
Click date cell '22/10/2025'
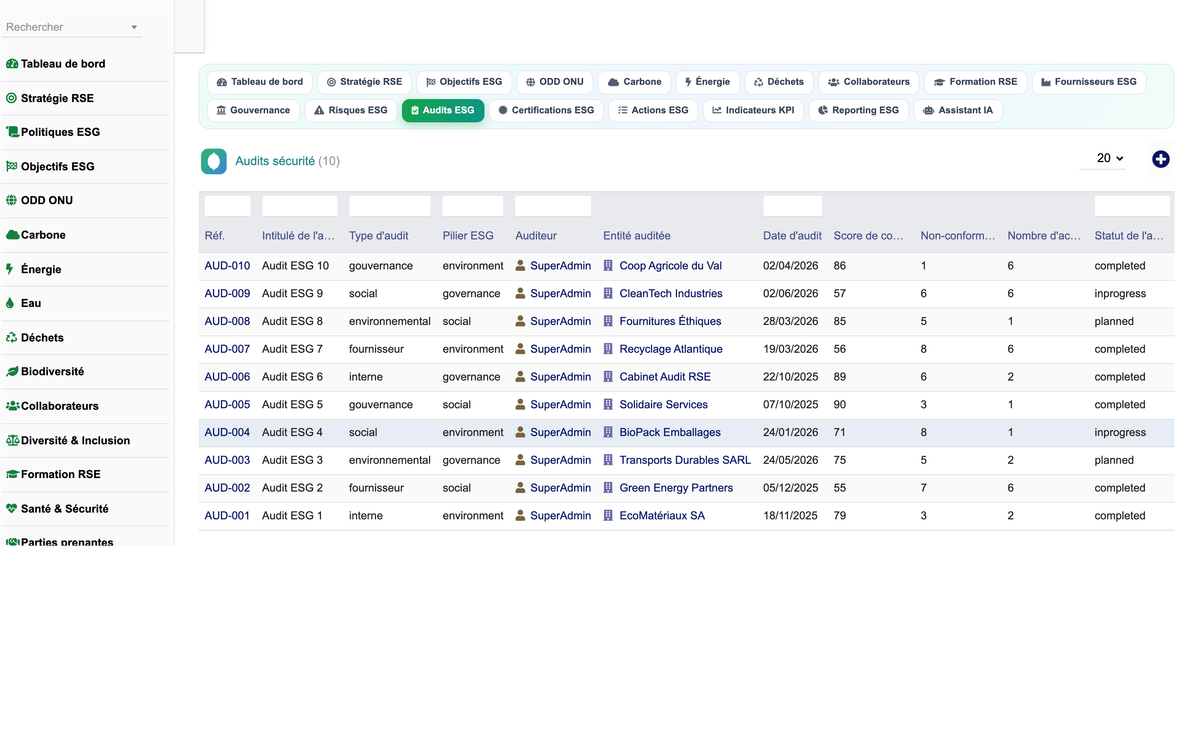pos(790,377)
